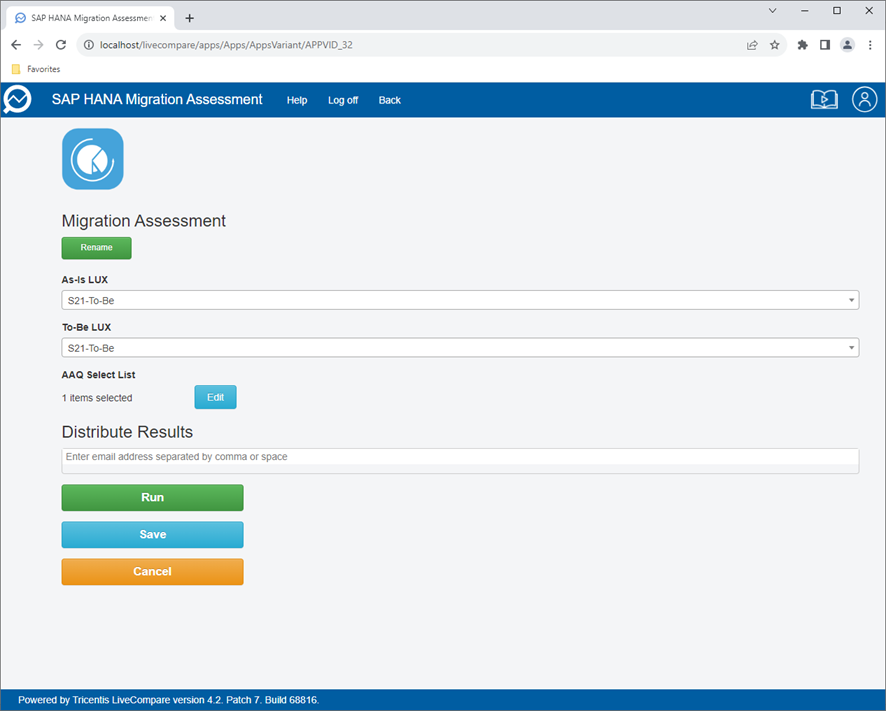Focus the Distribute Results email field
886x711 pixels.
click(460, 461)
